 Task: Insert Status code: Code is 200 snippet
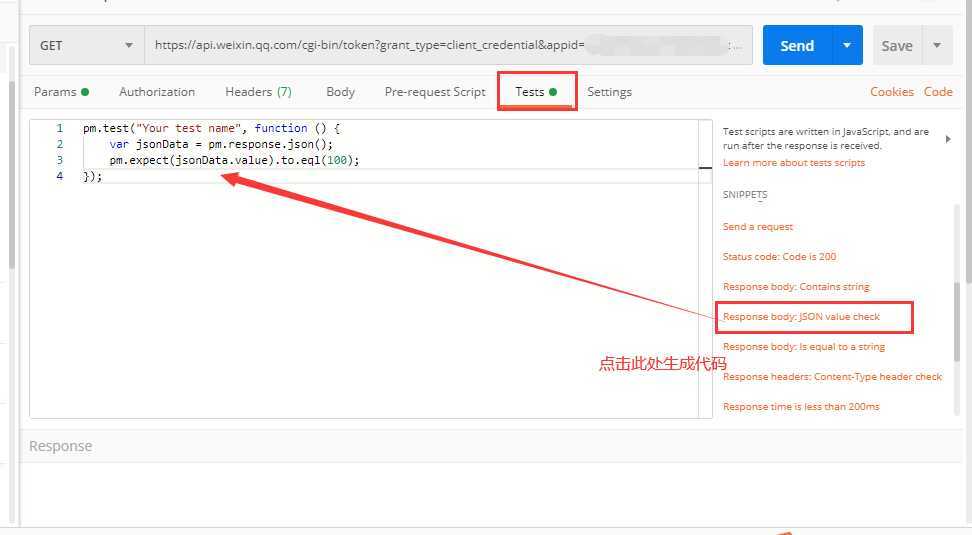click(x=779, y=257)
